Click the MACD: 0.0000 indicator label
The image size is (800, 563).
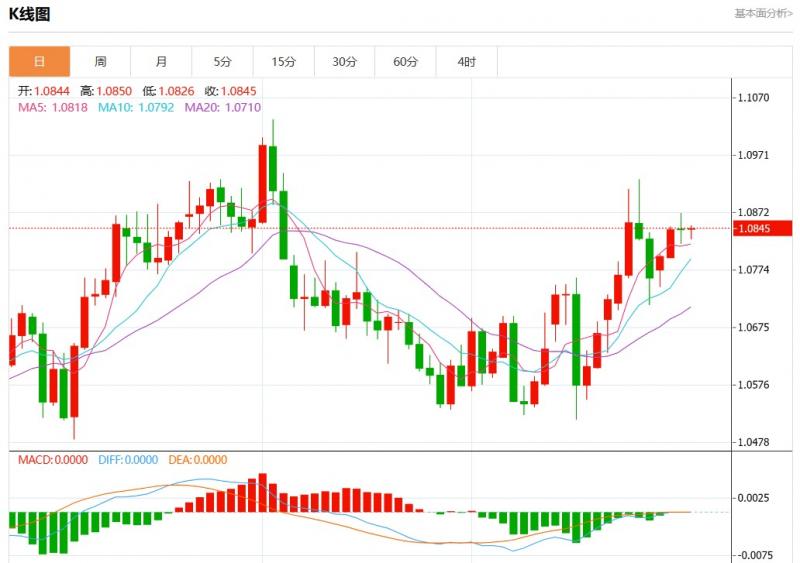click(51, 460)
